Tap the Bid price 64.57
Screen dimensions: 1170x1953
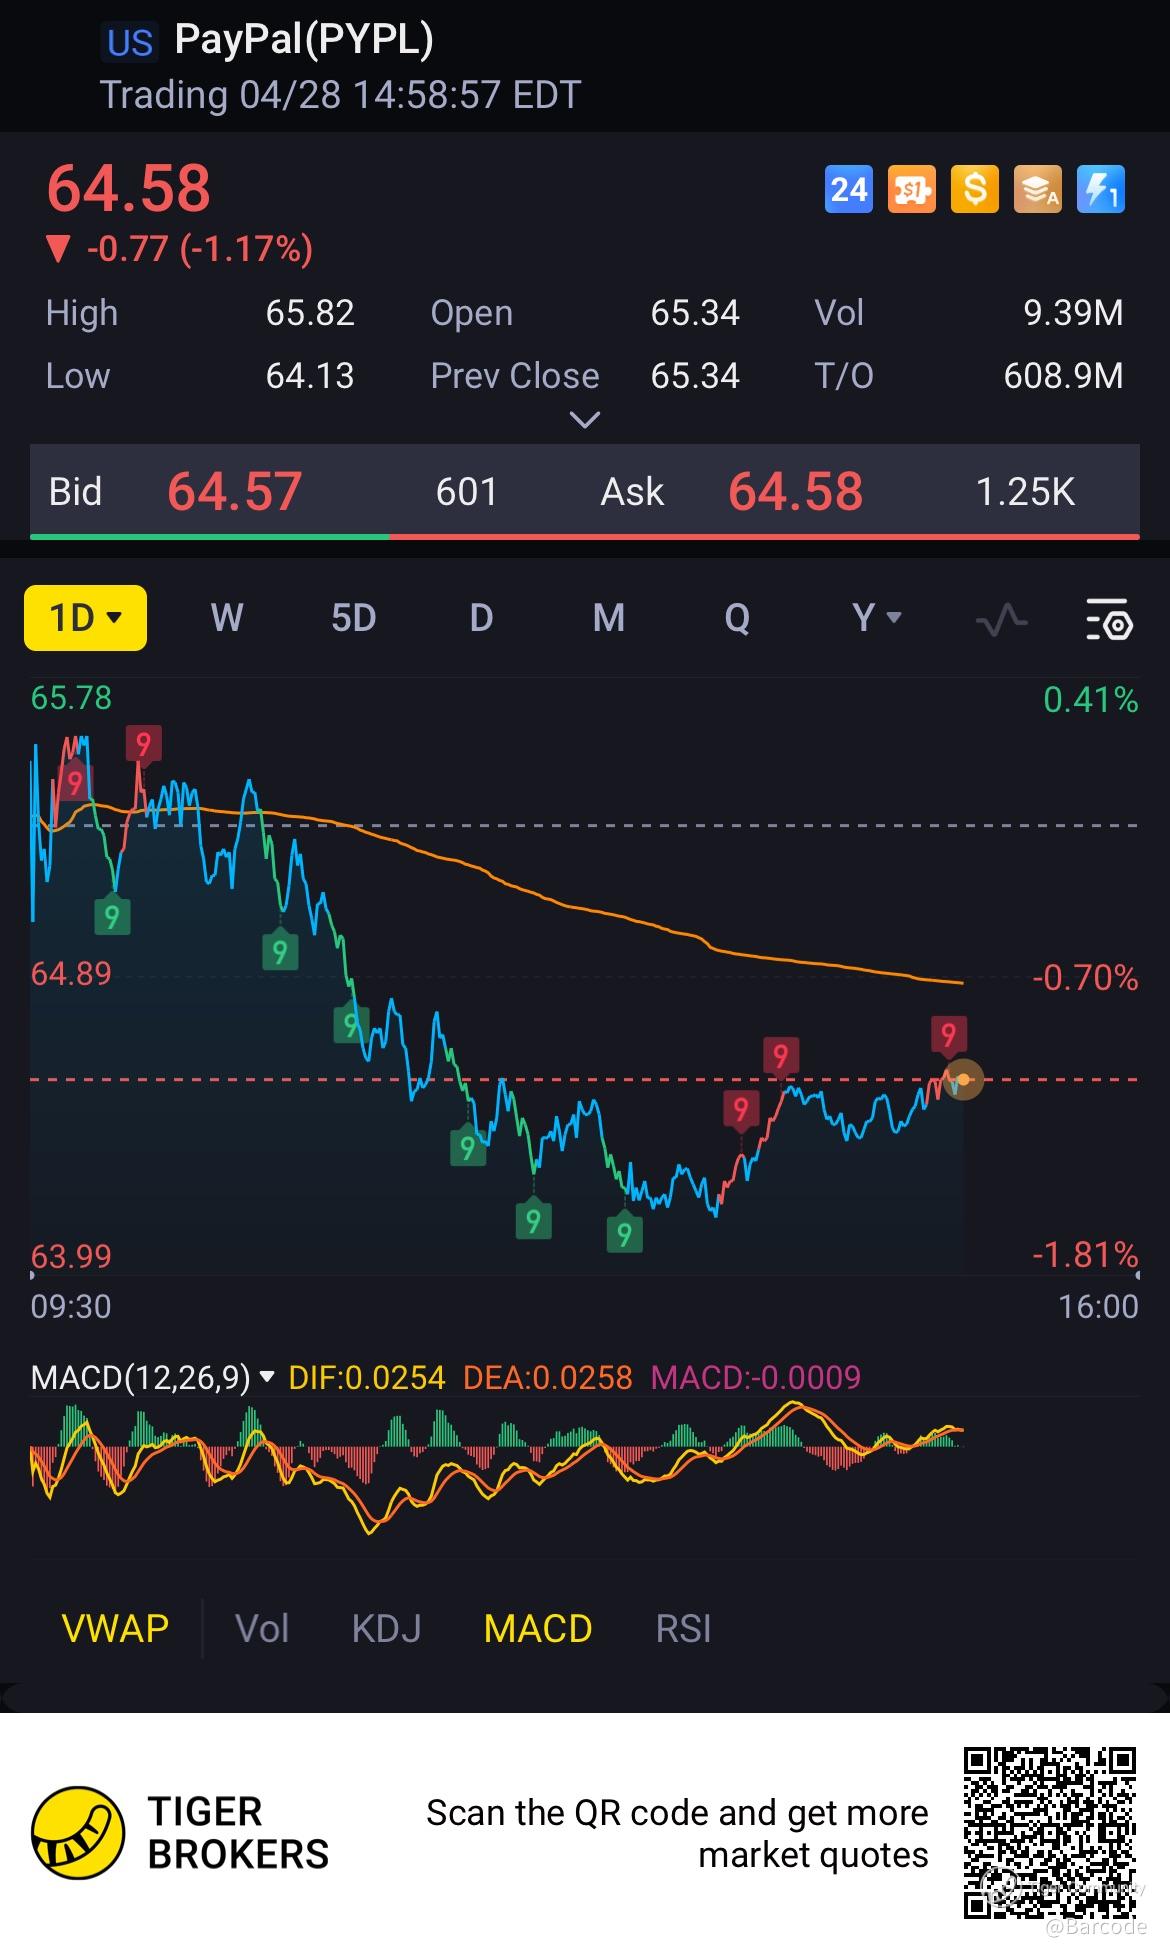234,492
